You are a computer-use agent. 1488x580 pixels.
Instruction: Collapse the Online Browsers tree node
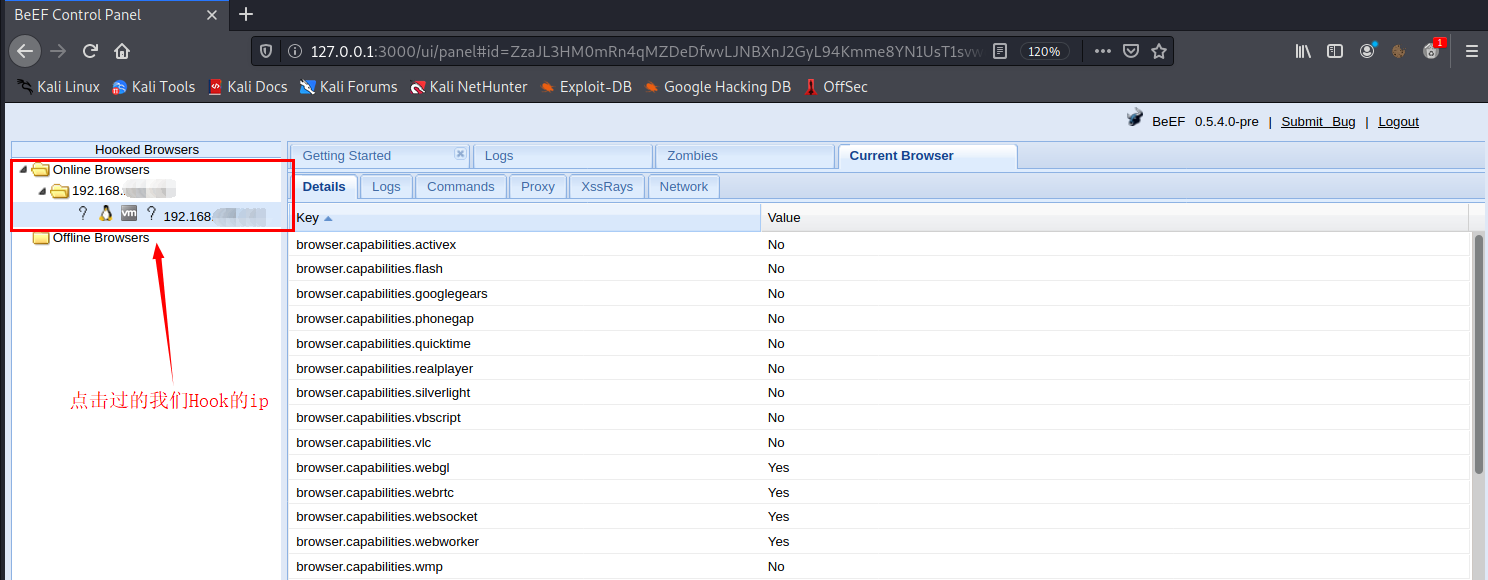click(23, 170)
